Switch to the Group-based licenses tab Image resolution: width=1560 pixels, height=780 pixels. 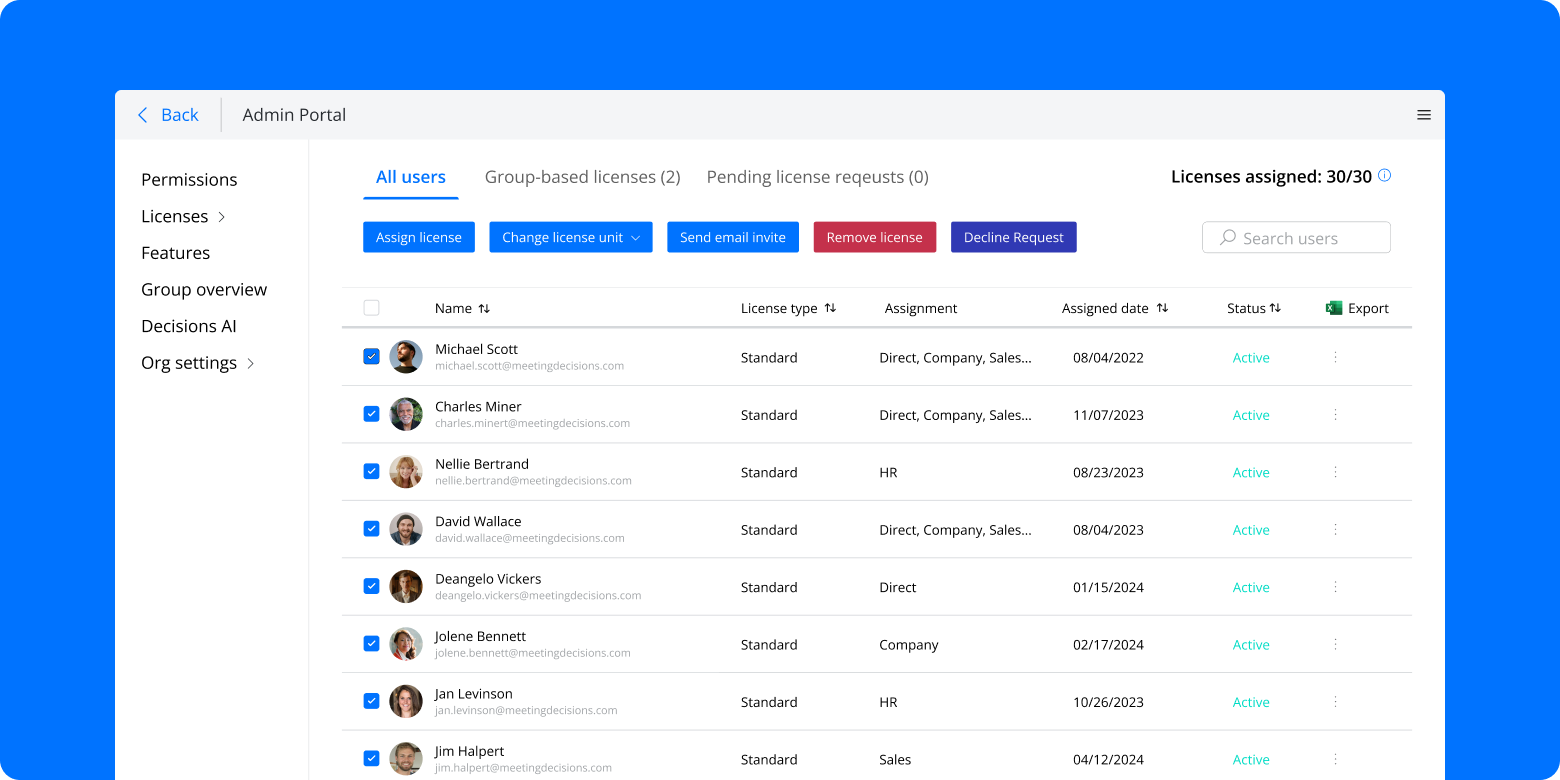tap(583, 176)
